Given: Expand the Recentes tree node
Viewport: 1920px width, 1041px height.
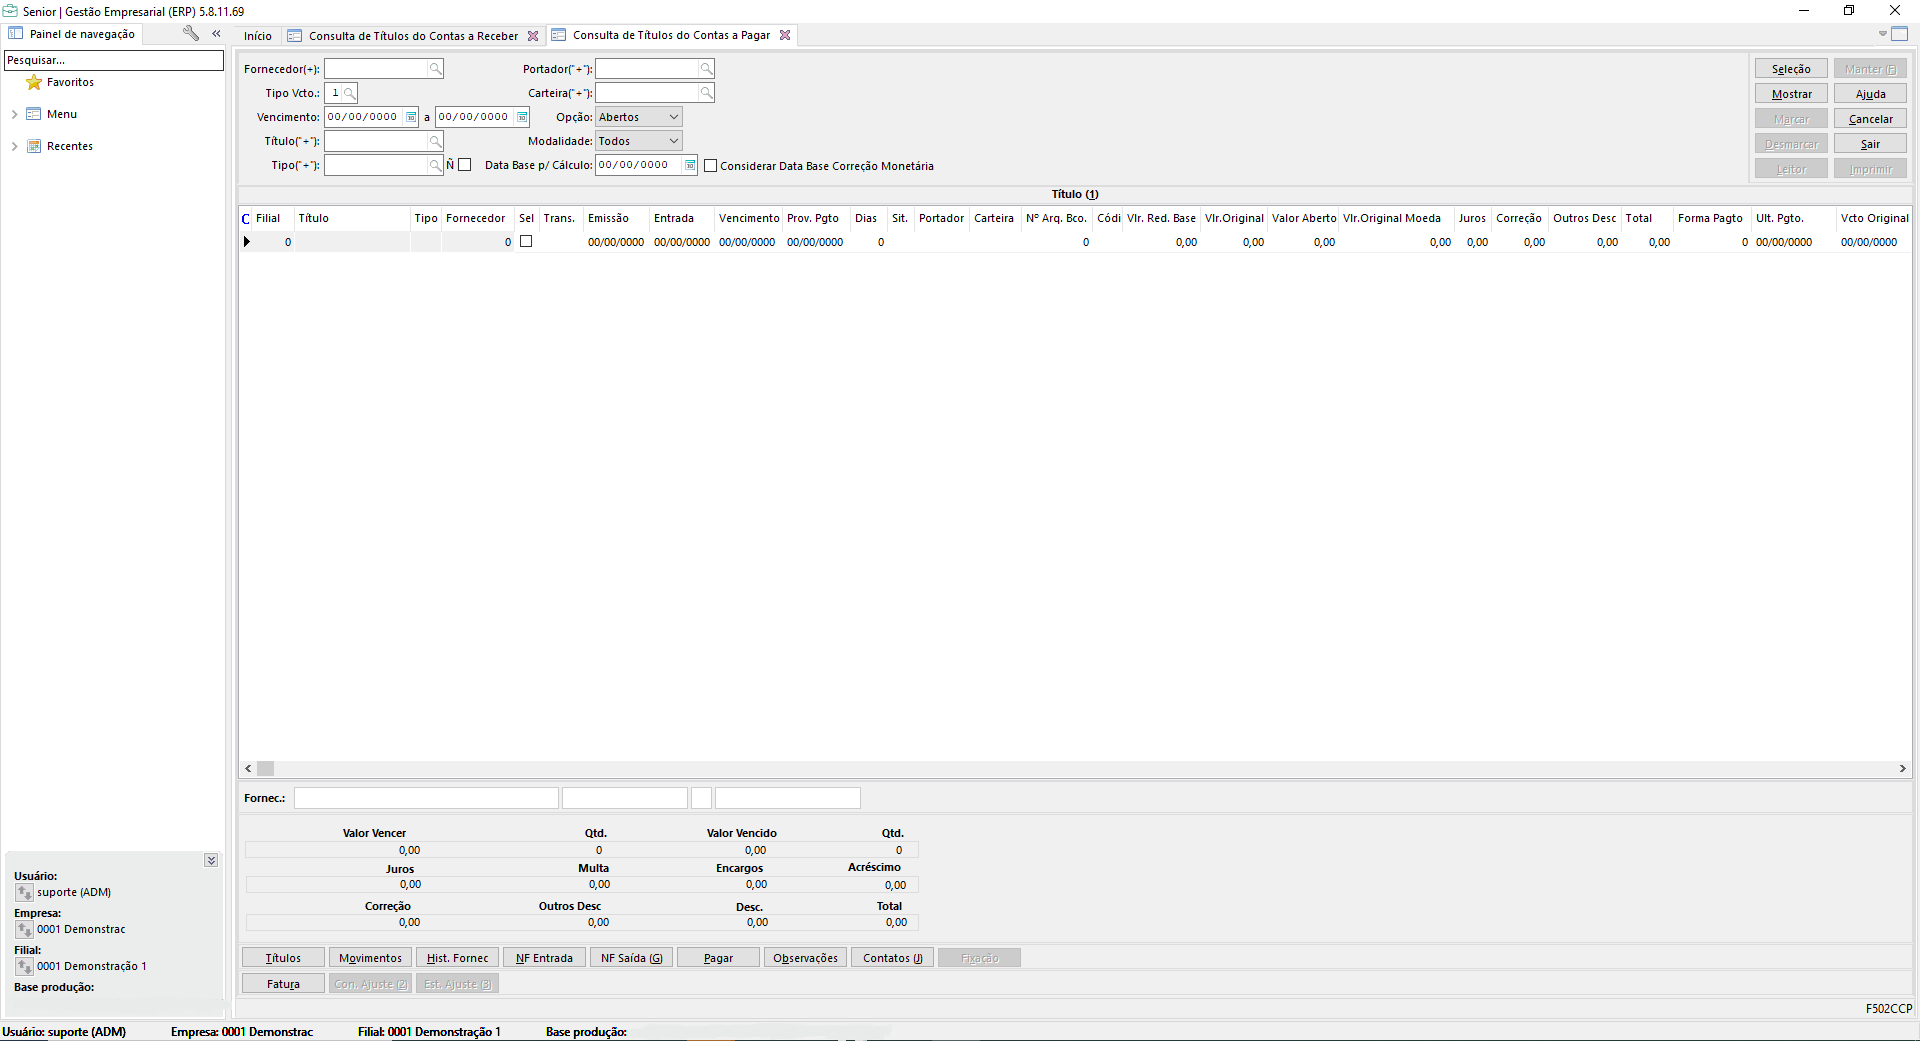Looking at the screenshot, I should (x=14, y=146).
